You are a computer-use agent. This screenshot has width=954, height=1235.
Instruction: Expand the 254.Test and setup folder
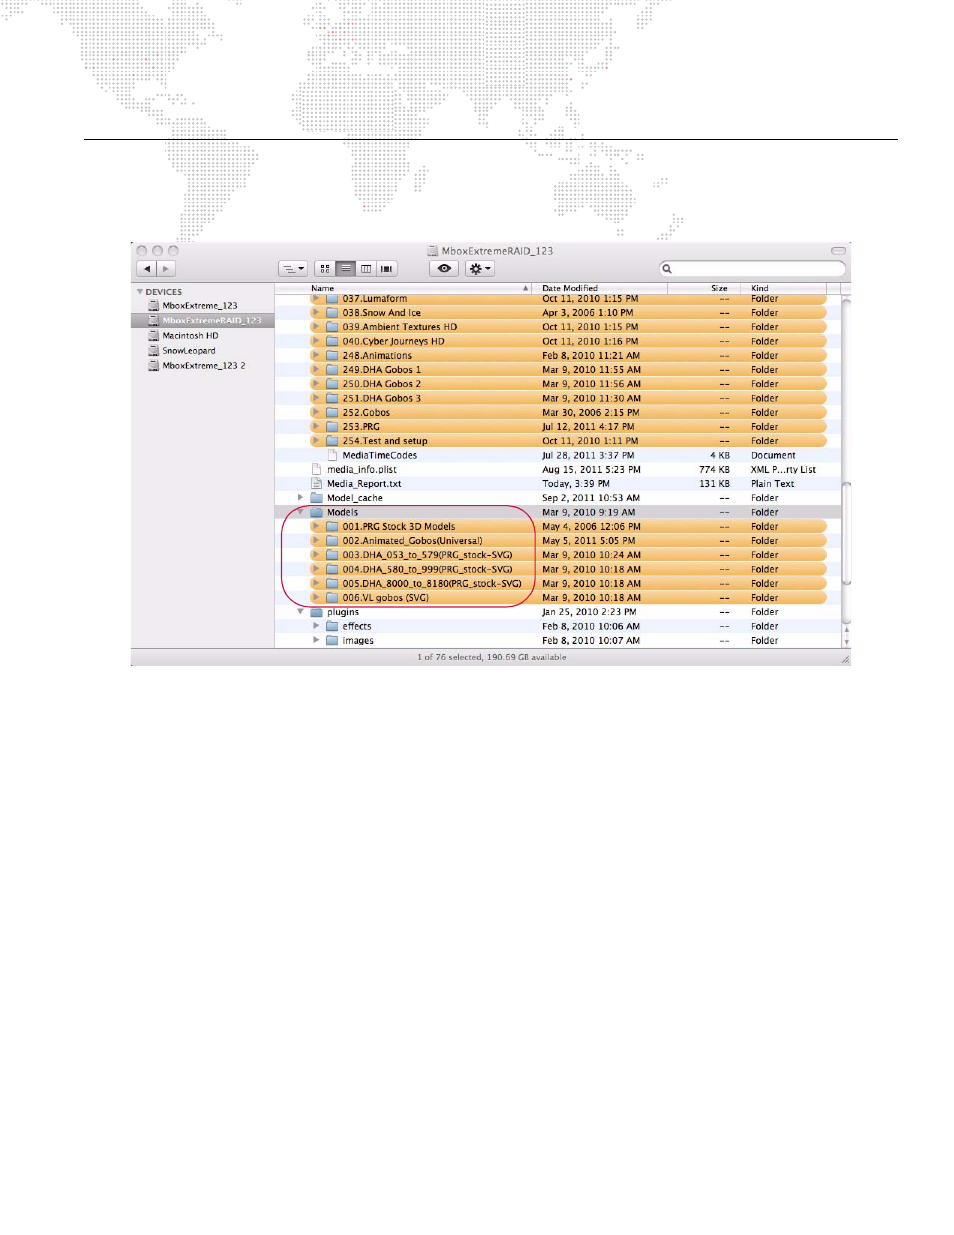tap(316, 441)
